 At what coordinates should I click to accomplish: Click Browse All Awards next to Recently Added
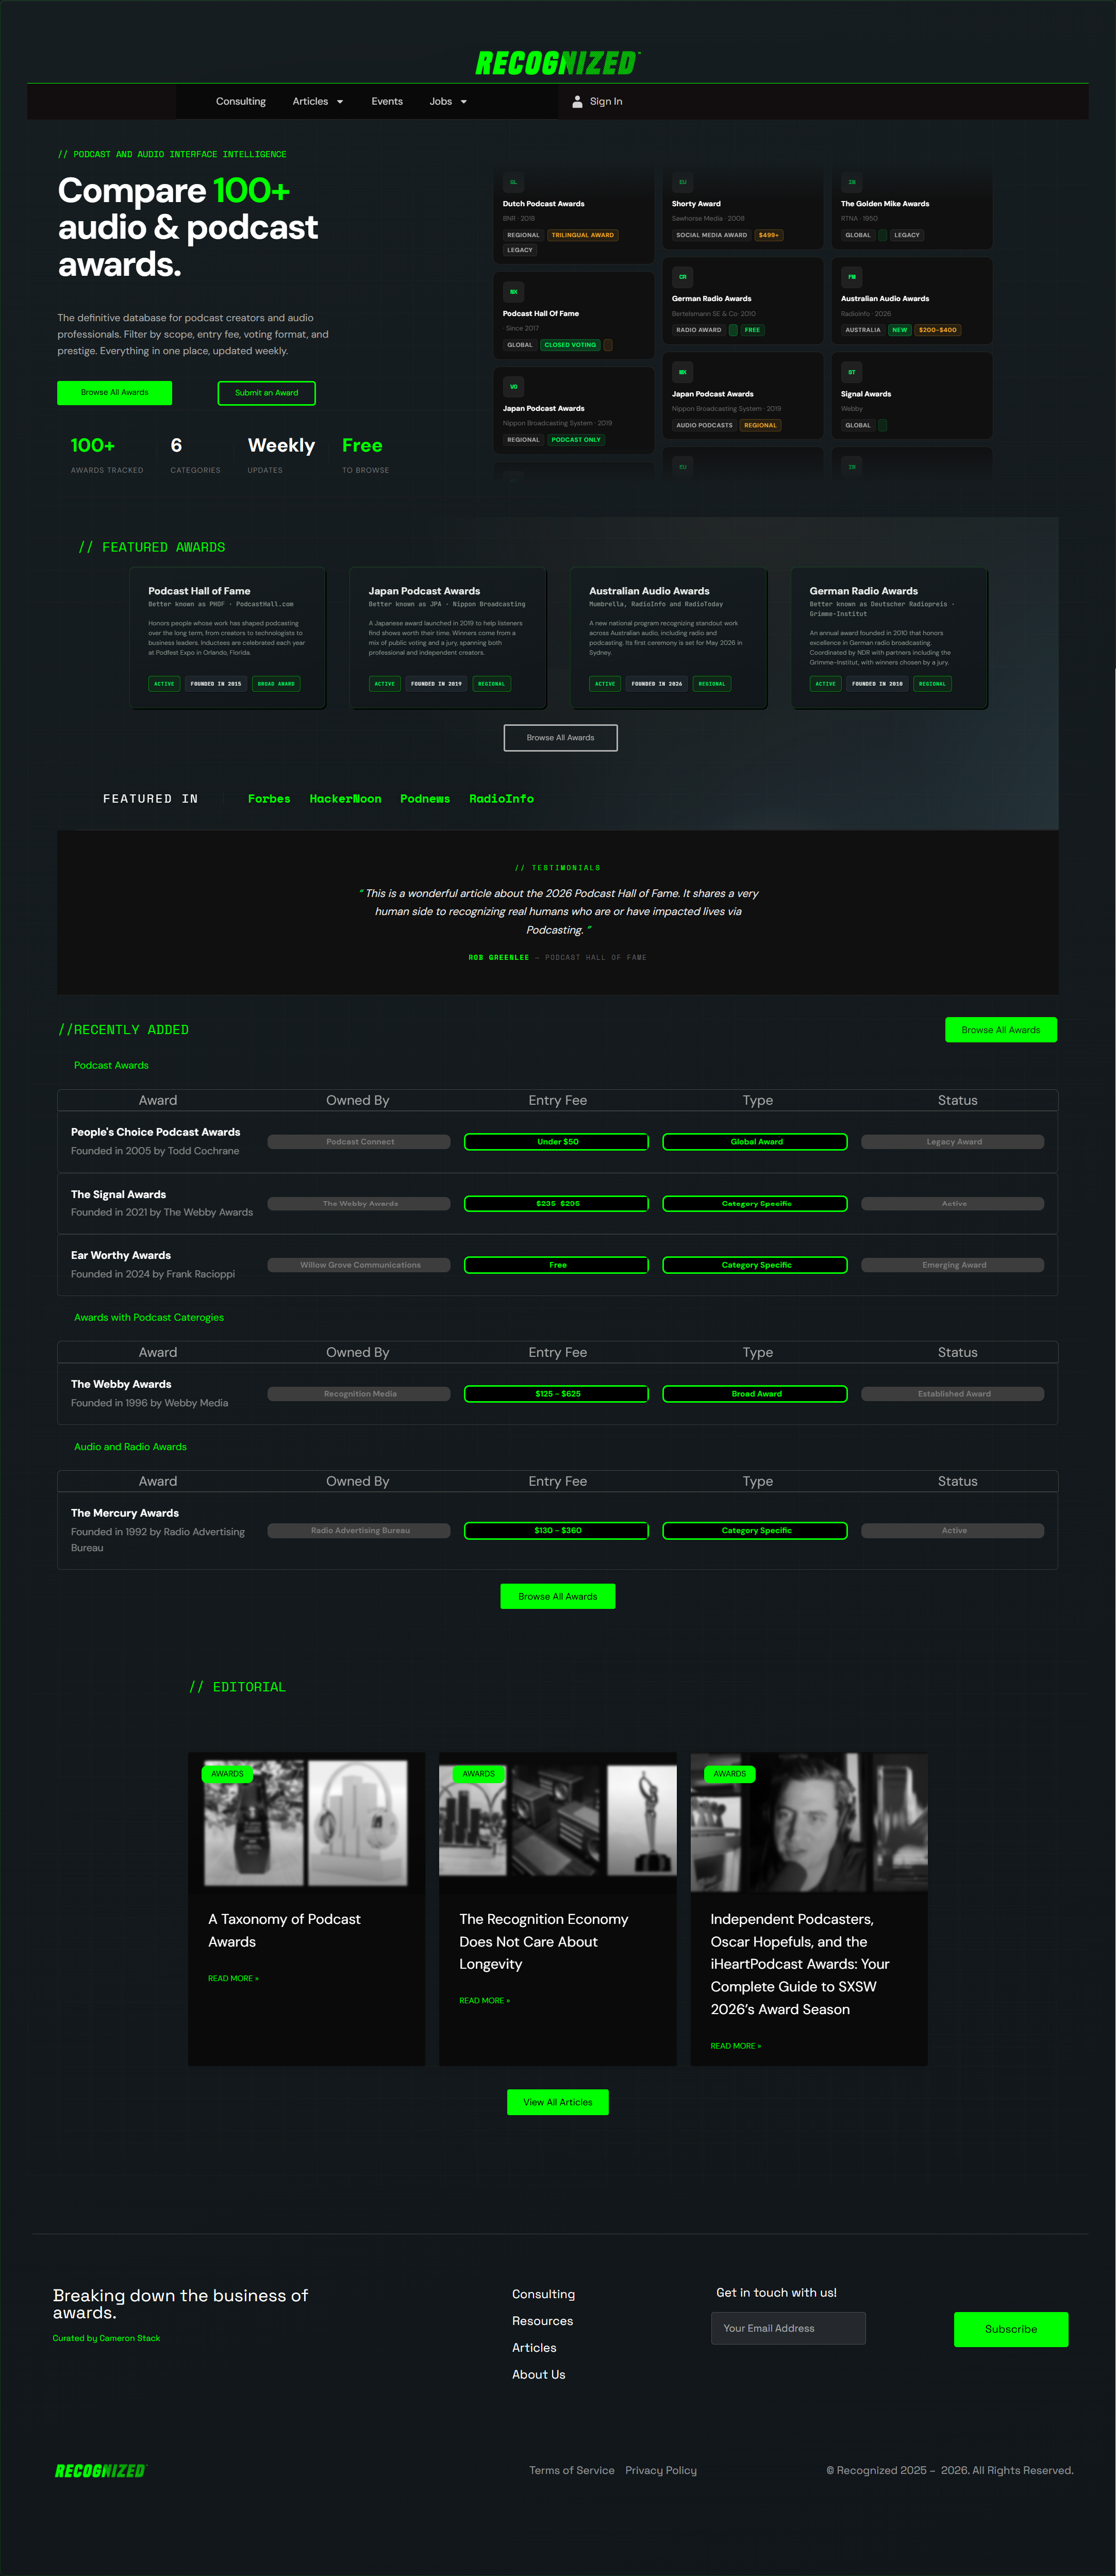[1001, 1030]
